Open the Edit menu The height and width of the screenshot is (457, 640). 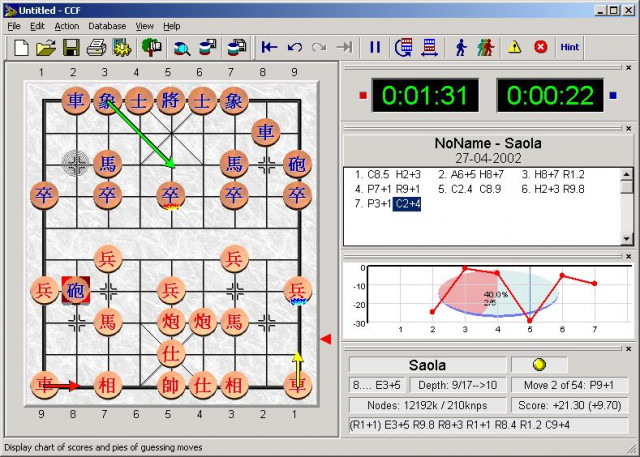coord(37,26)
